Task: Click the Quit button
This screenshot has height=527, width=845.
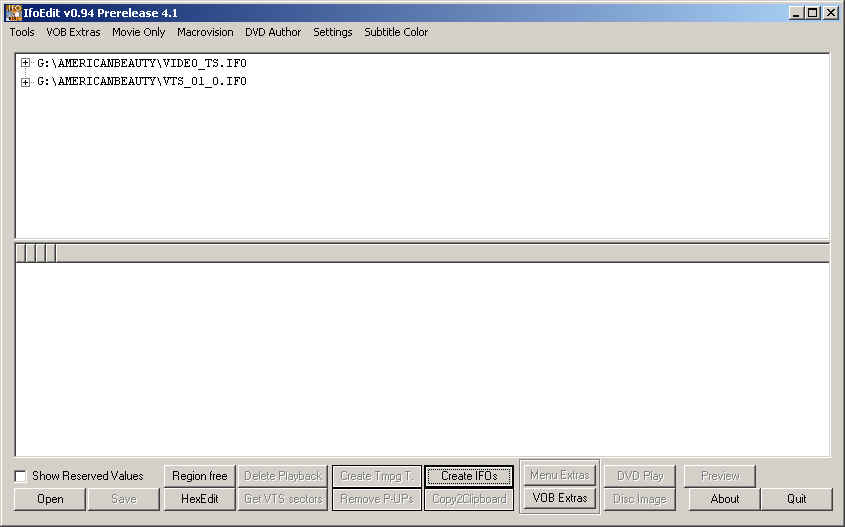Action: click(x=796, y=499)
